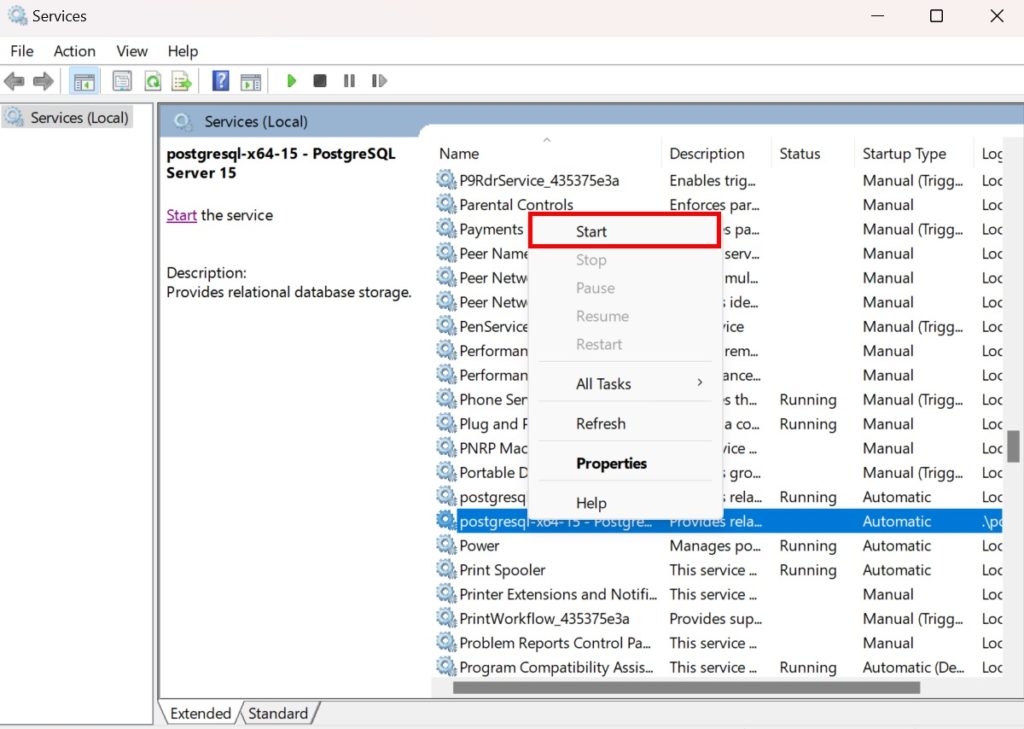The image size is (1024, 729).
Task: Click the Start the service link
Action: coord(181,215)
